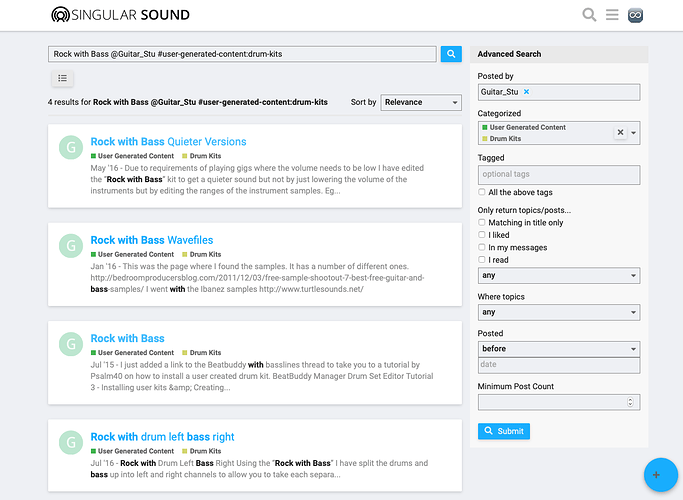Remove Guitar_Stu from Posted by field
Viewport: 683px width, 500px height.
(526, 92)
